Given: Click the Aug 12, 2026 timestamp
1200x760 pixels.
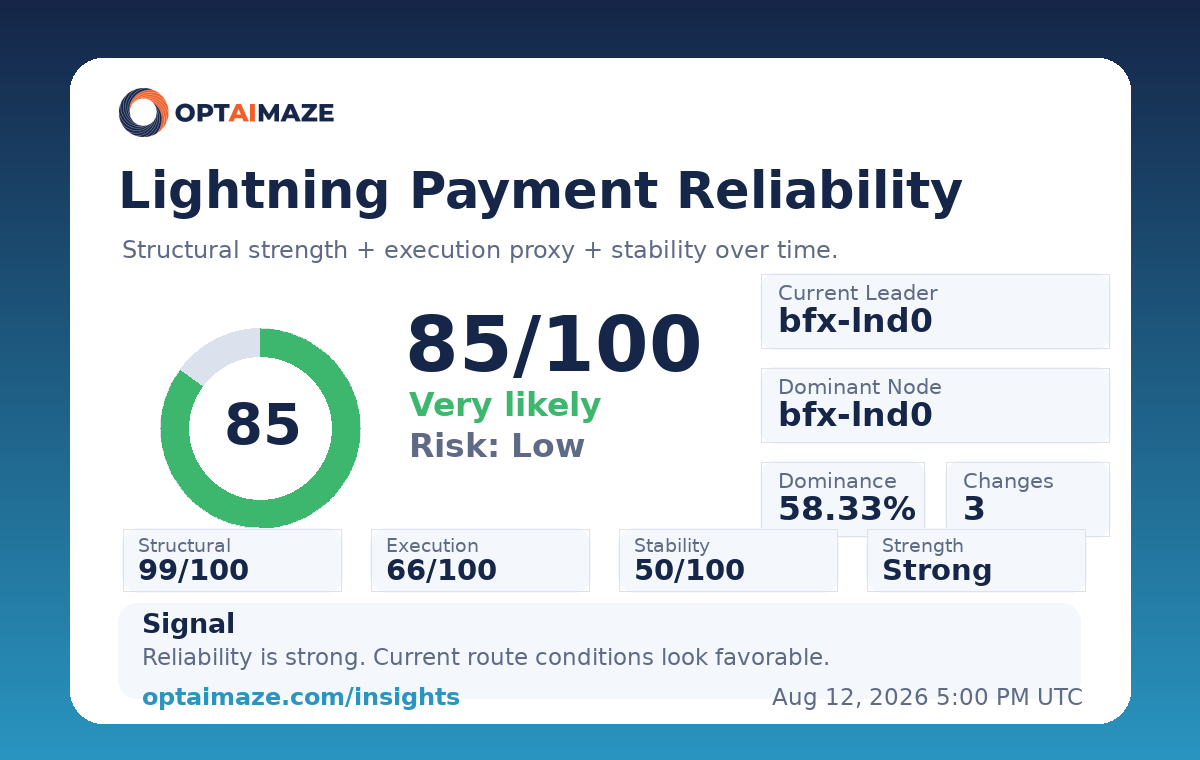Looking at the screenshot, I should tap(927, 697).
